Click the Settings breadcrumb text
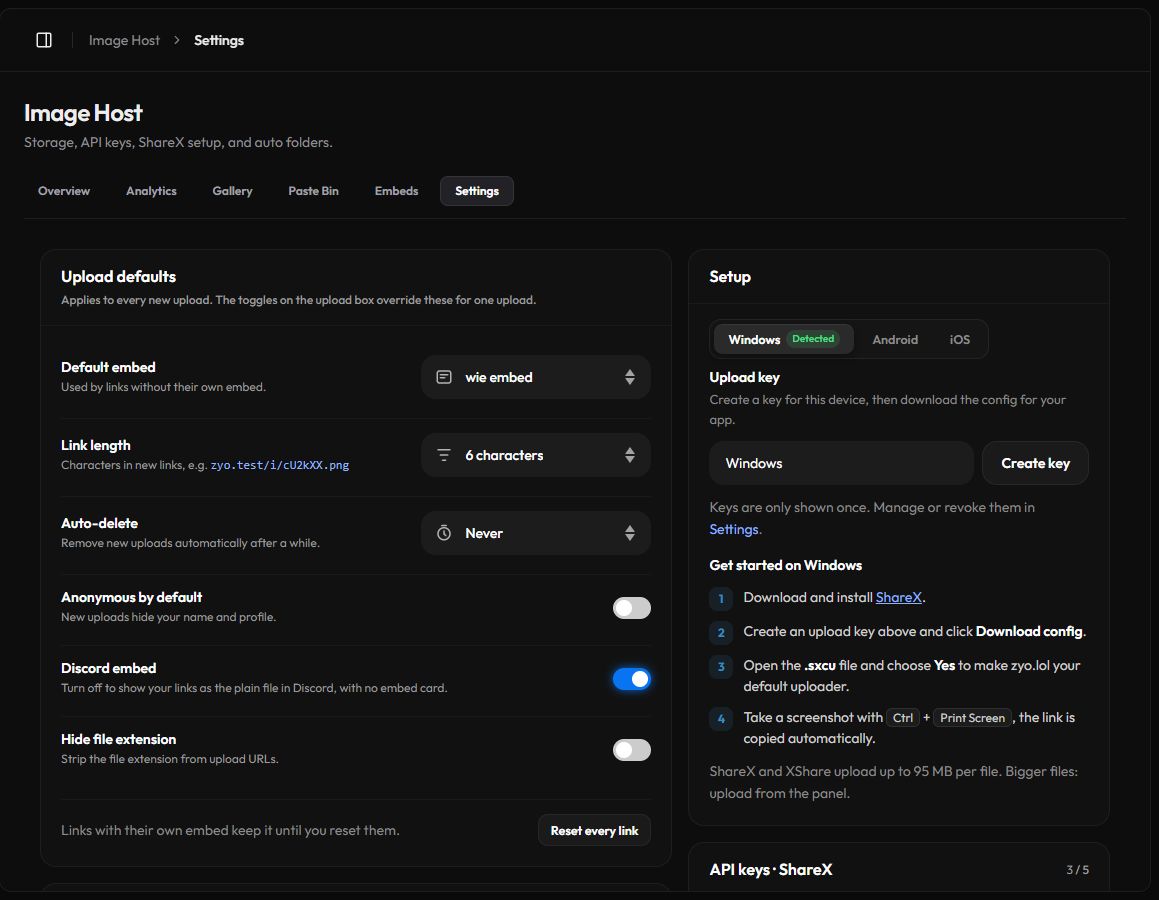This screenshot has width=1159, height=900. [x=219, y=40]
